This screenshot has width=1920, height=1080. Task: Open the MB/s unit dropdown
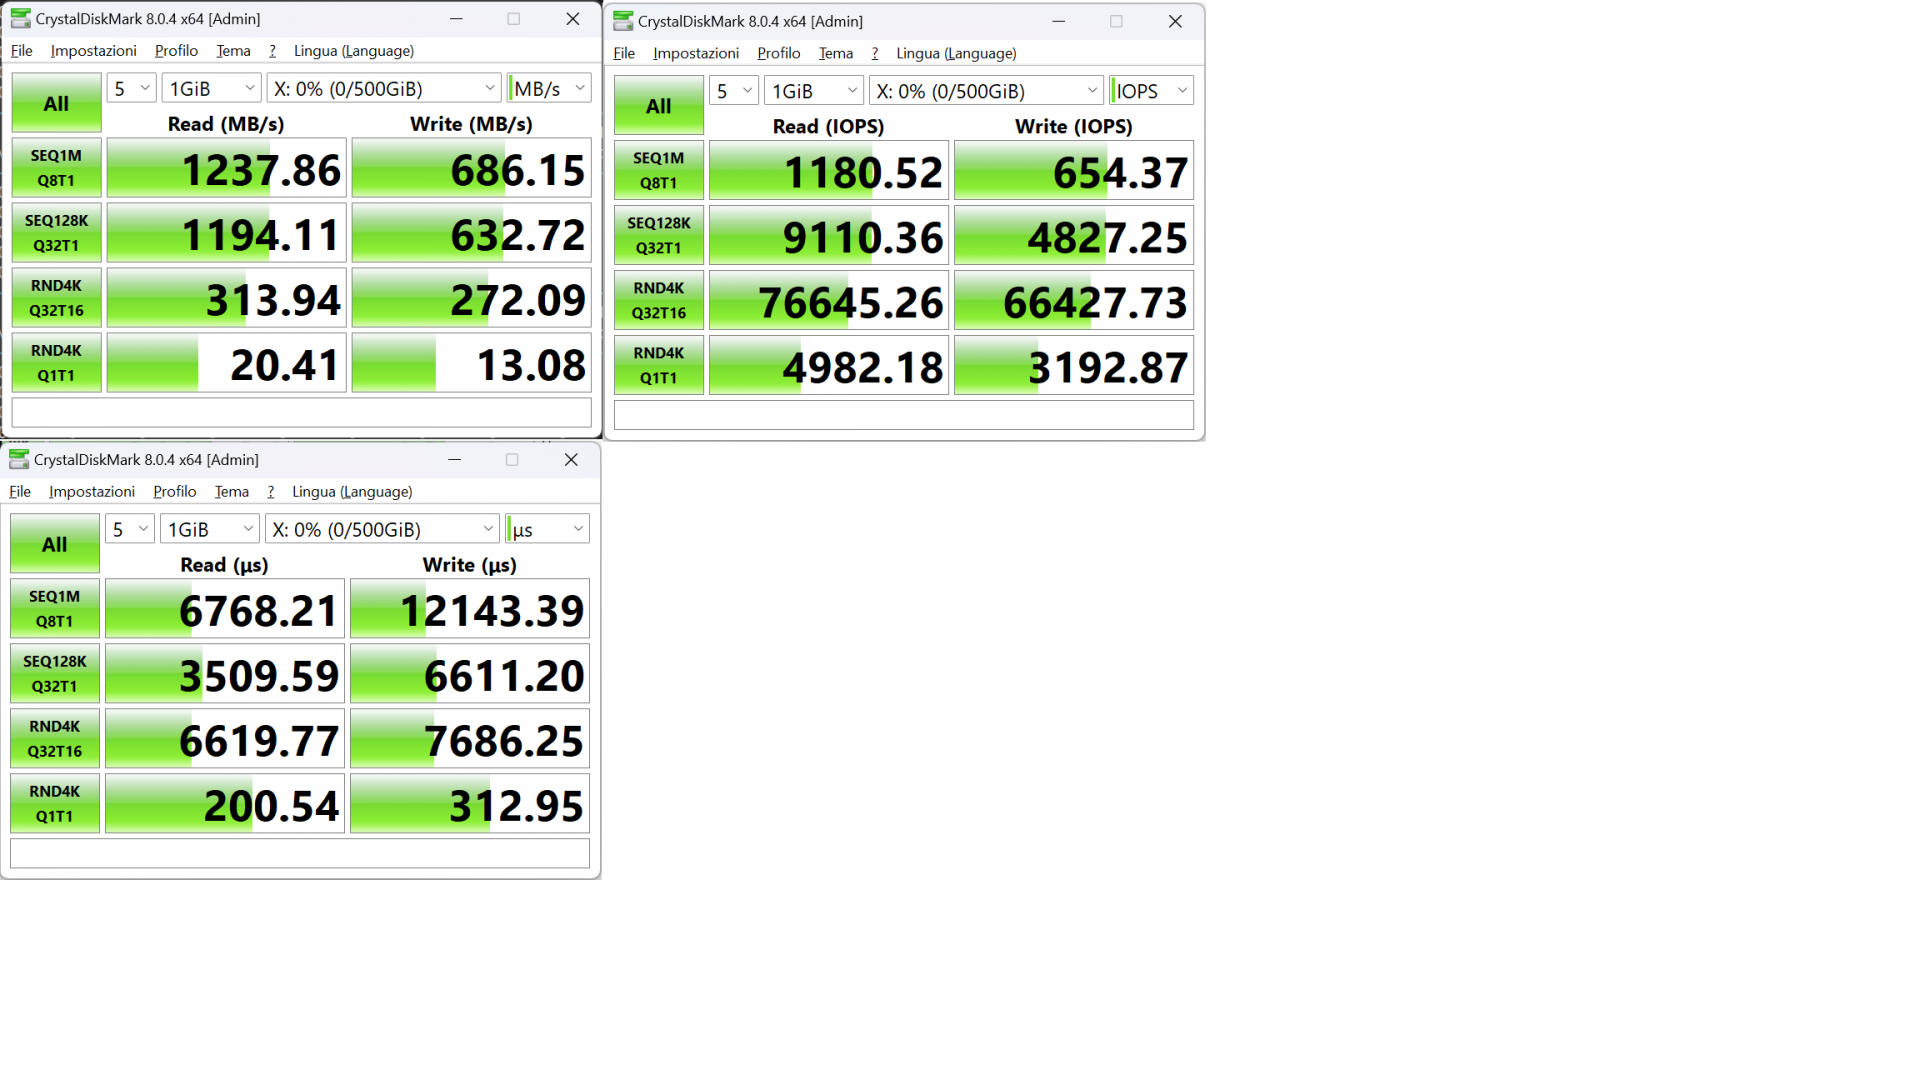(549, 88)
